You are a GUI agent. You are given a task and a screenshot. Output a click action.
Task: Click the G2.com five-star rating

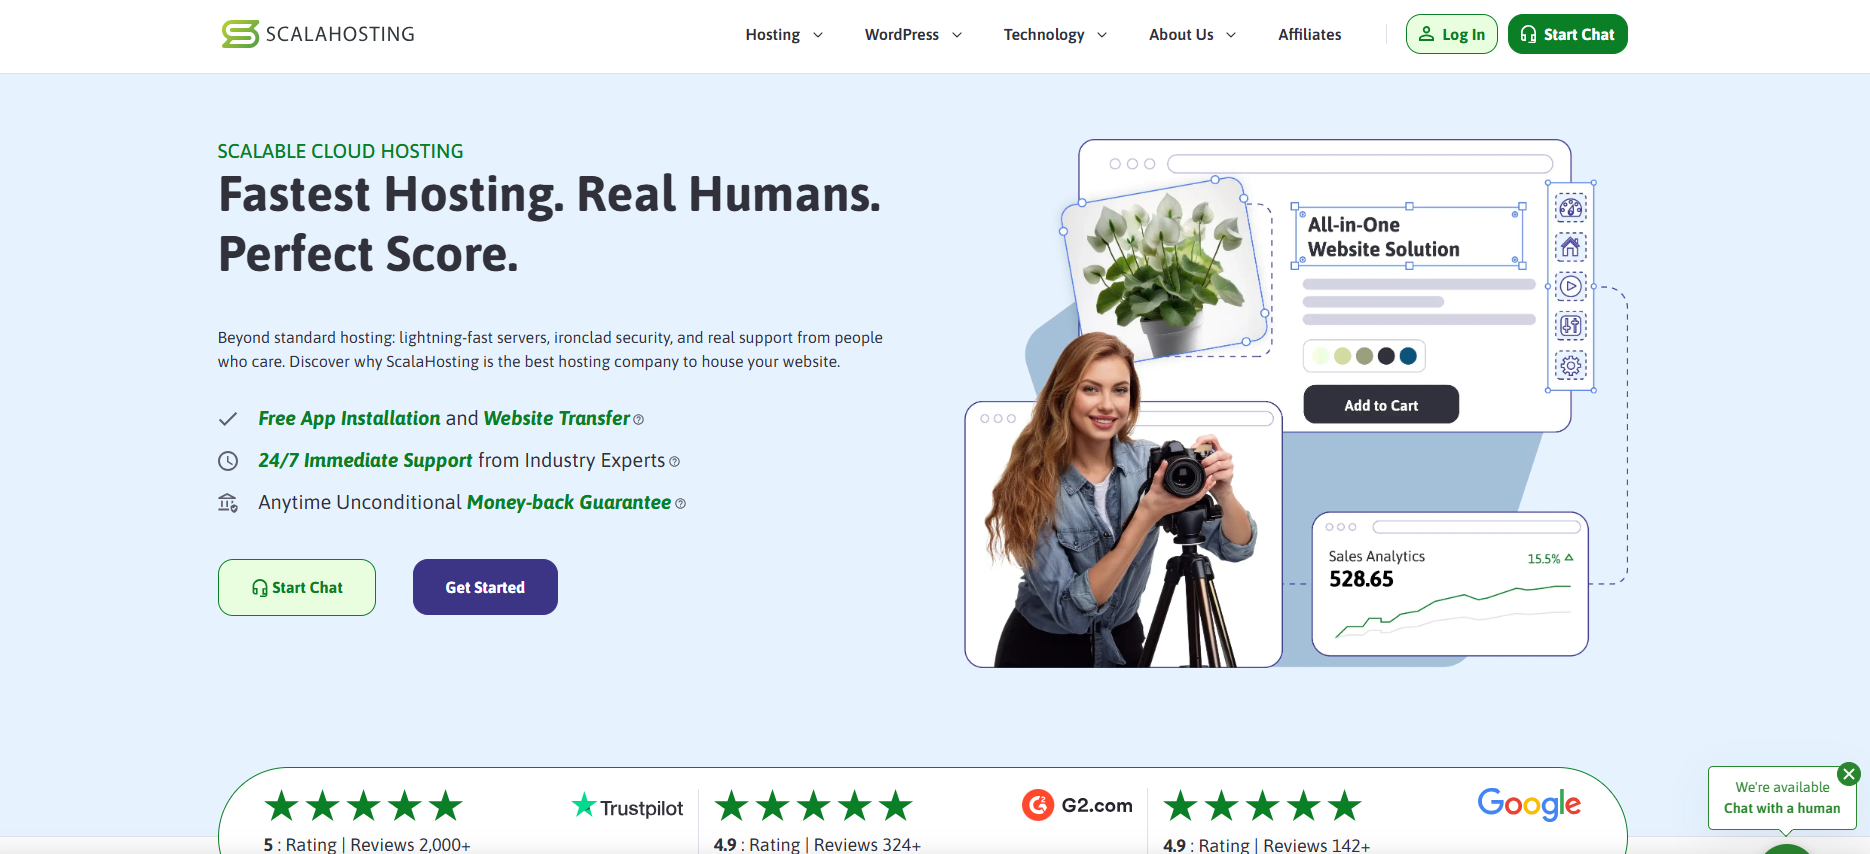pyautogui.click(x=813, y=806)
